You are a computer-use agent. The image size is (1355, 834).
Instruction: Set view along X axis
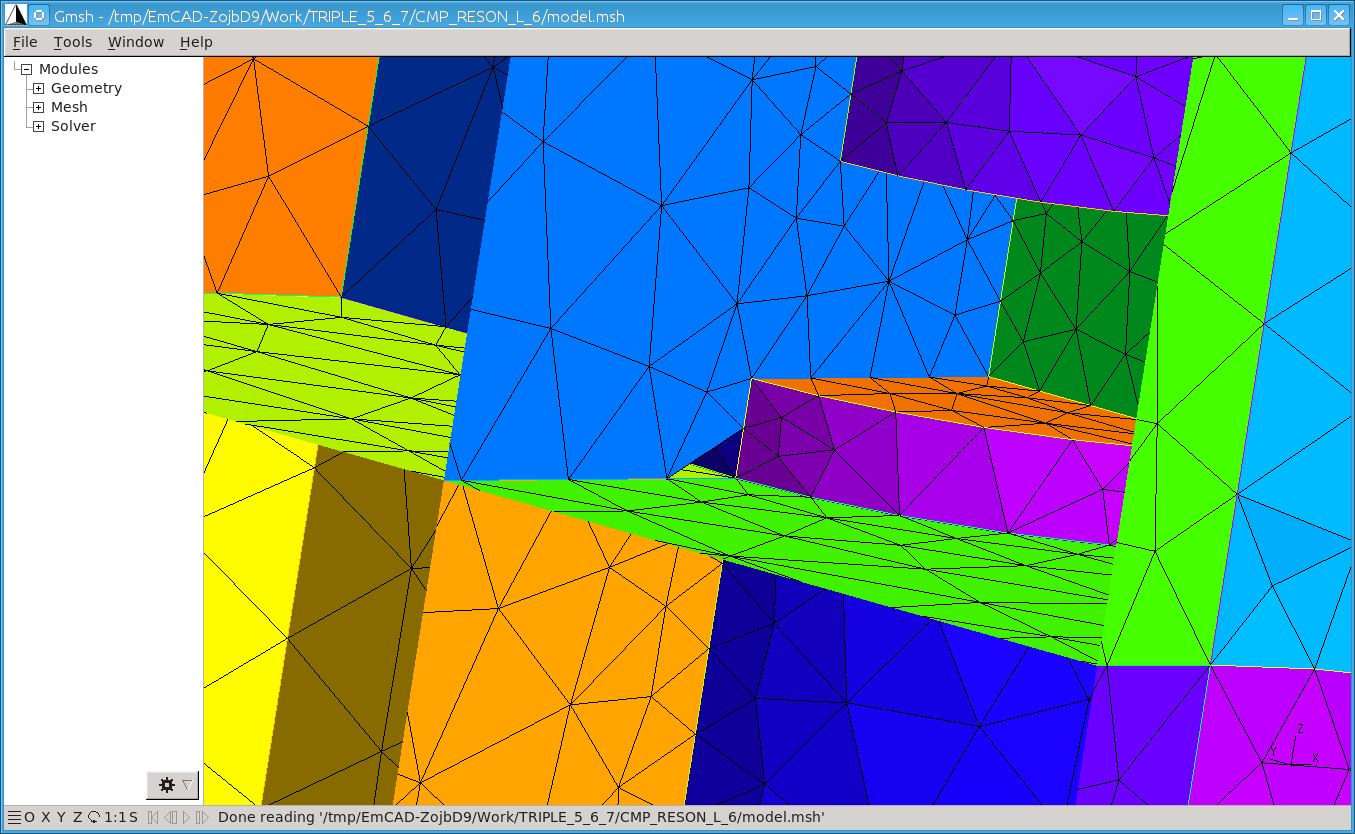(46, 817)
